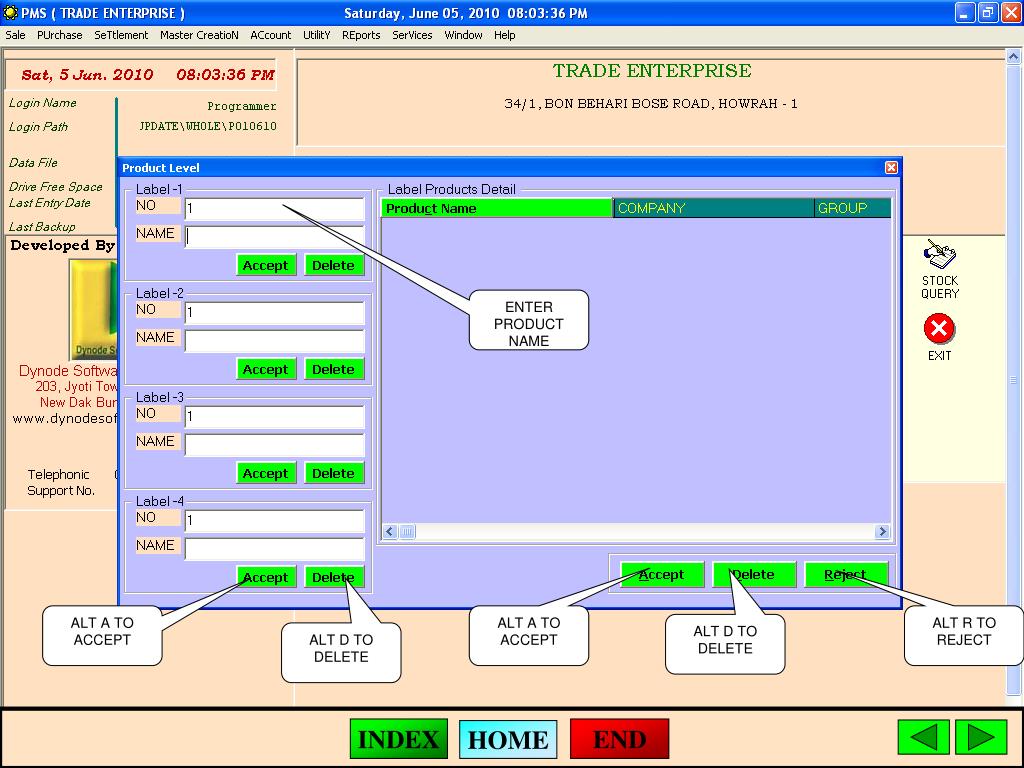Click the main window vertical scrollbar thumb
The image size is (1024, 768).
1014,379
